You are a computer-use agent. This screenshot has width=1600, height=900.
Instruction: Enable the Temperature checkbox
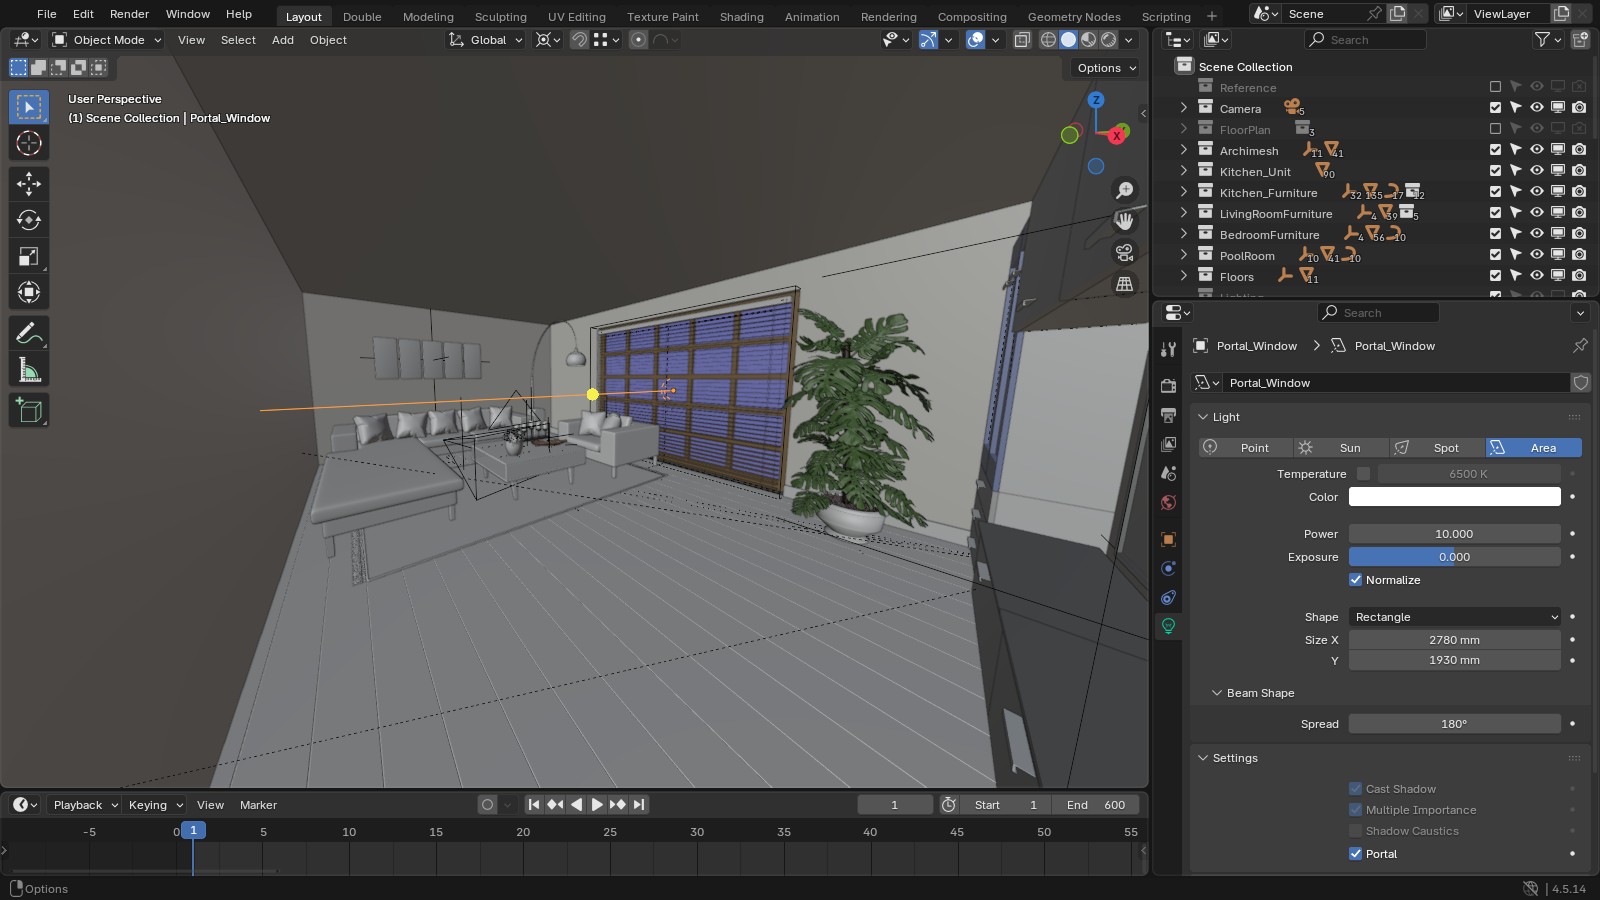[x=1363, y=474]
